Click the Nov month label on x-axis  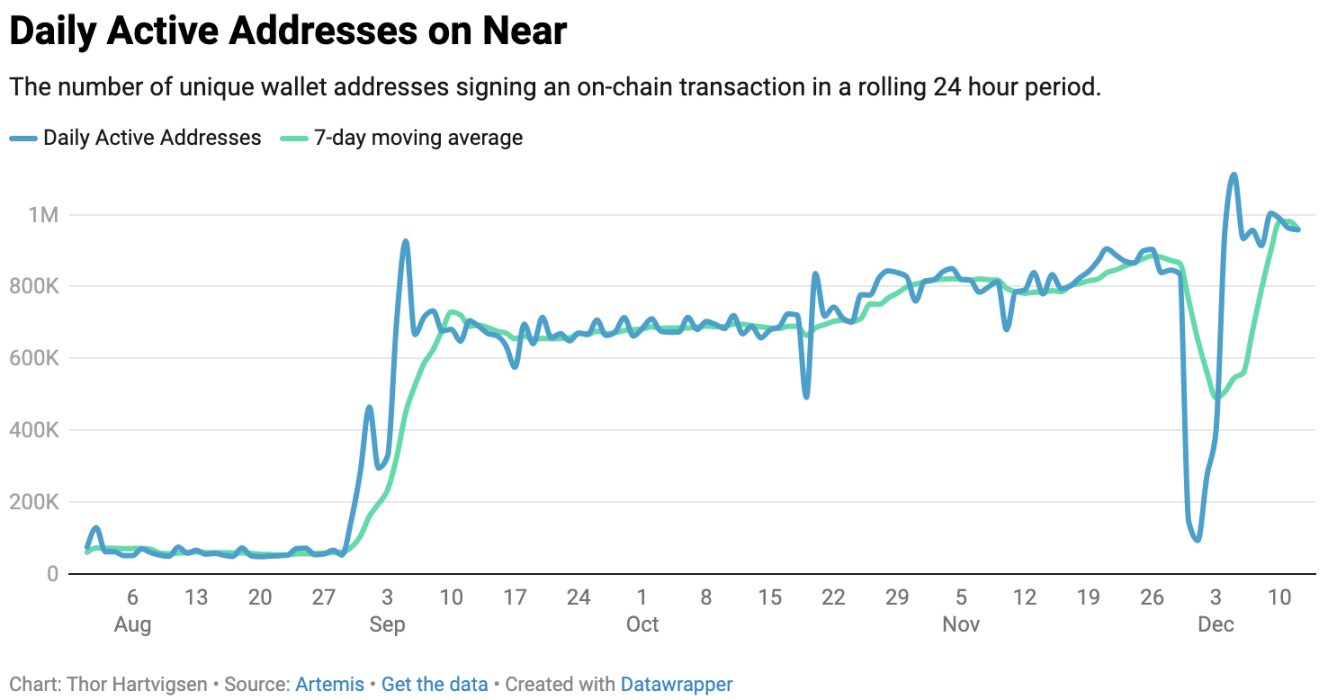961,625
